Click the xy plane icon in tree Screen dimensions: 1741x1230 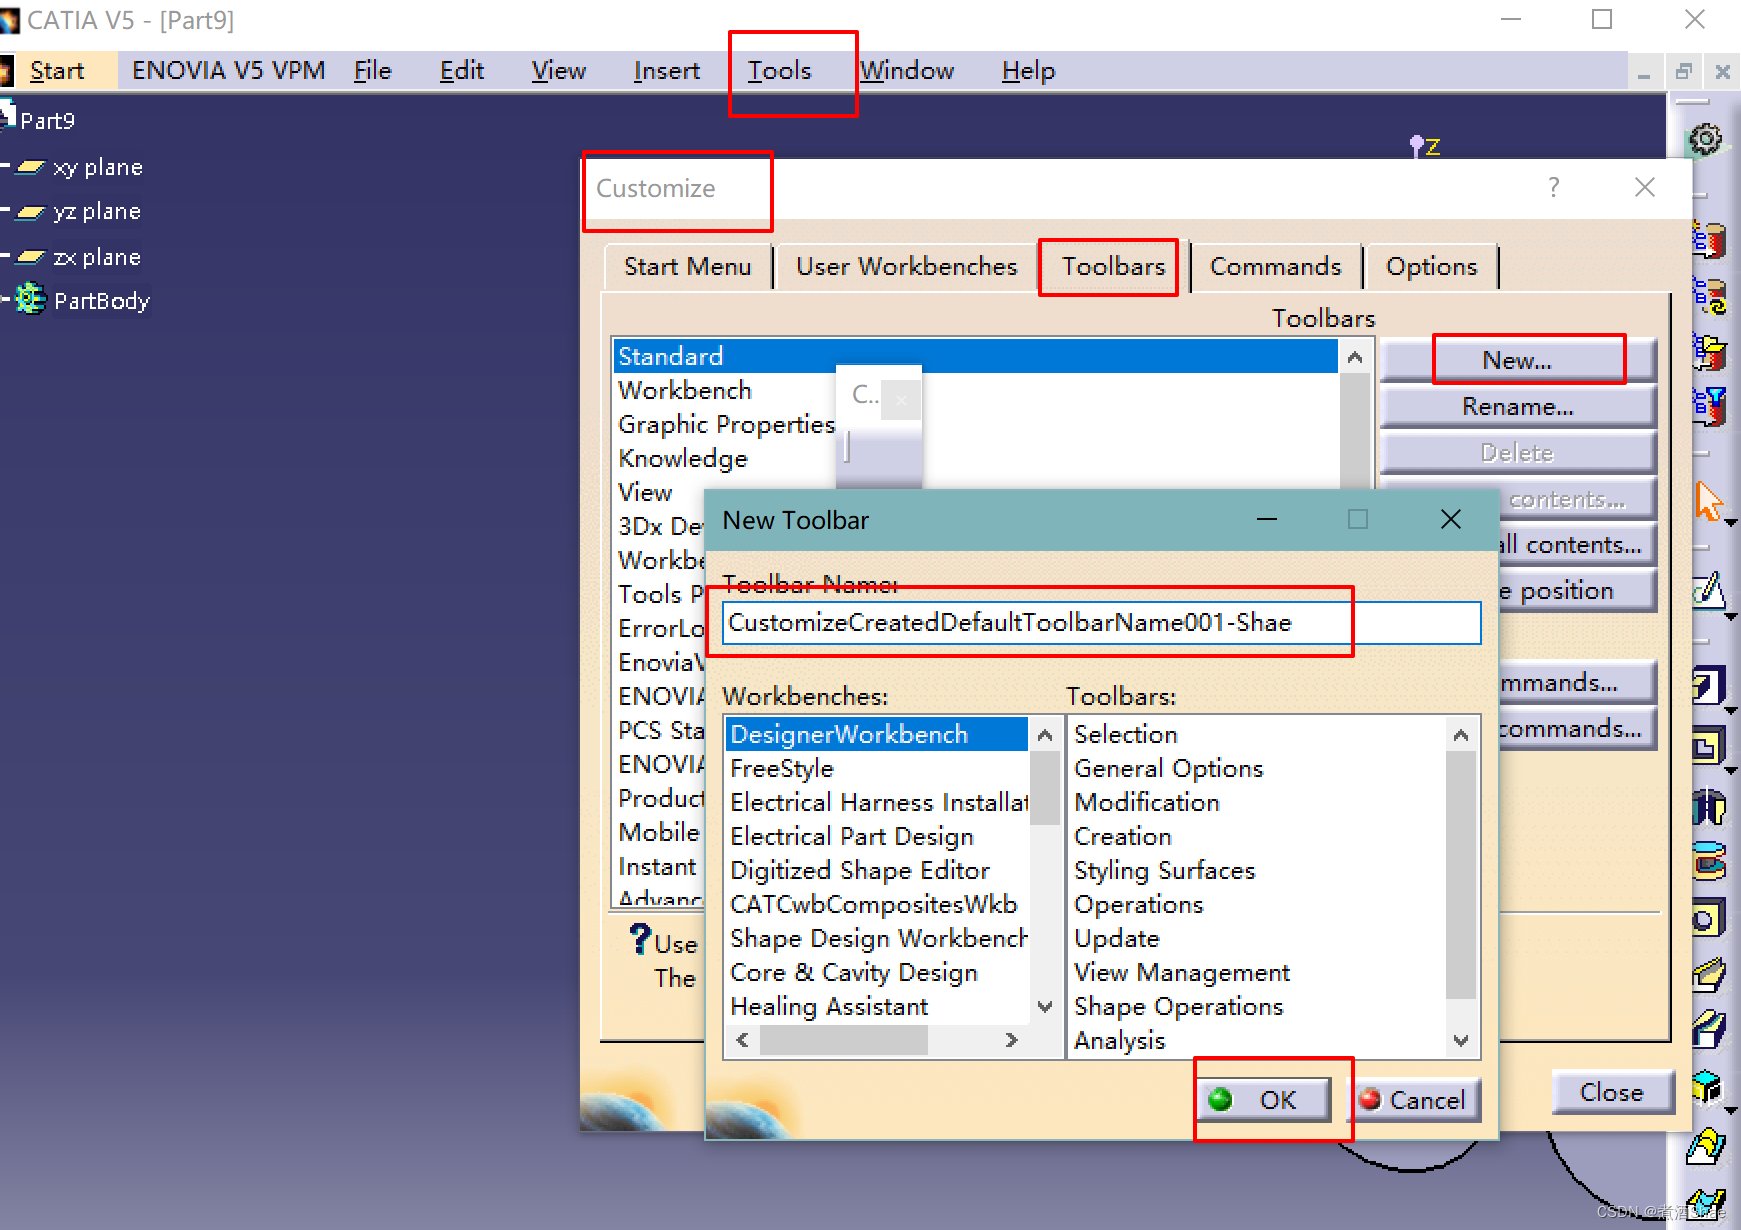(x=31, y=168)
